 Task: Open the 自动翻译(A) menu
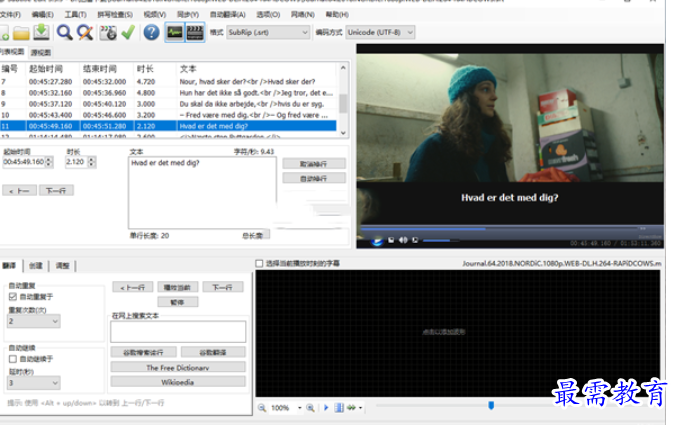[228, 15]
